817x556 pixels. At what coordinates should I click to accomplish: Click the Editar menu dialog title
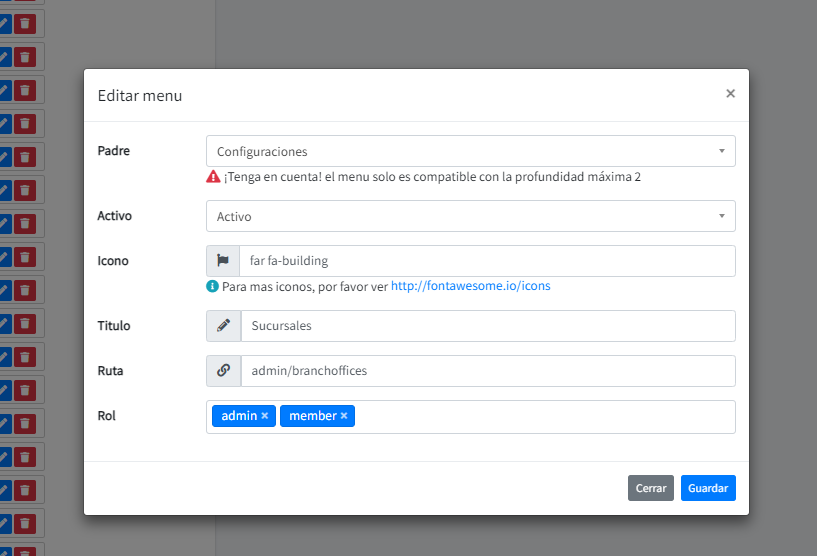tap(139, 96)
